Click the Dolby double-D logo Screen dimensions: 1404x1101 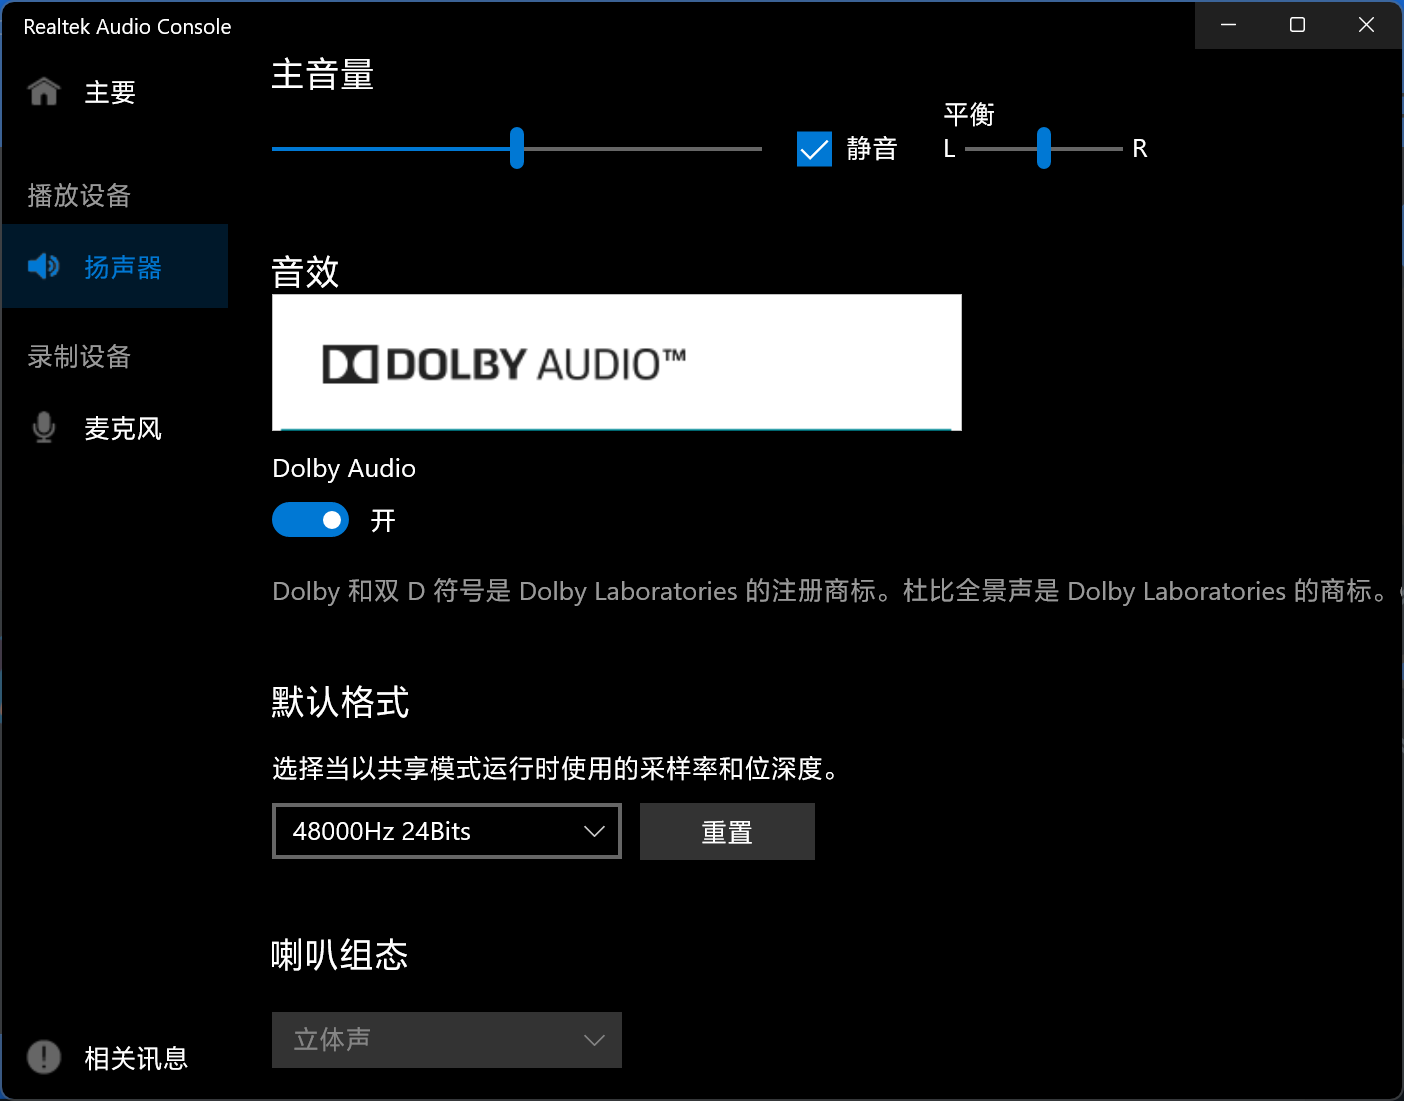pyautogui.click(x=350, y=364)
